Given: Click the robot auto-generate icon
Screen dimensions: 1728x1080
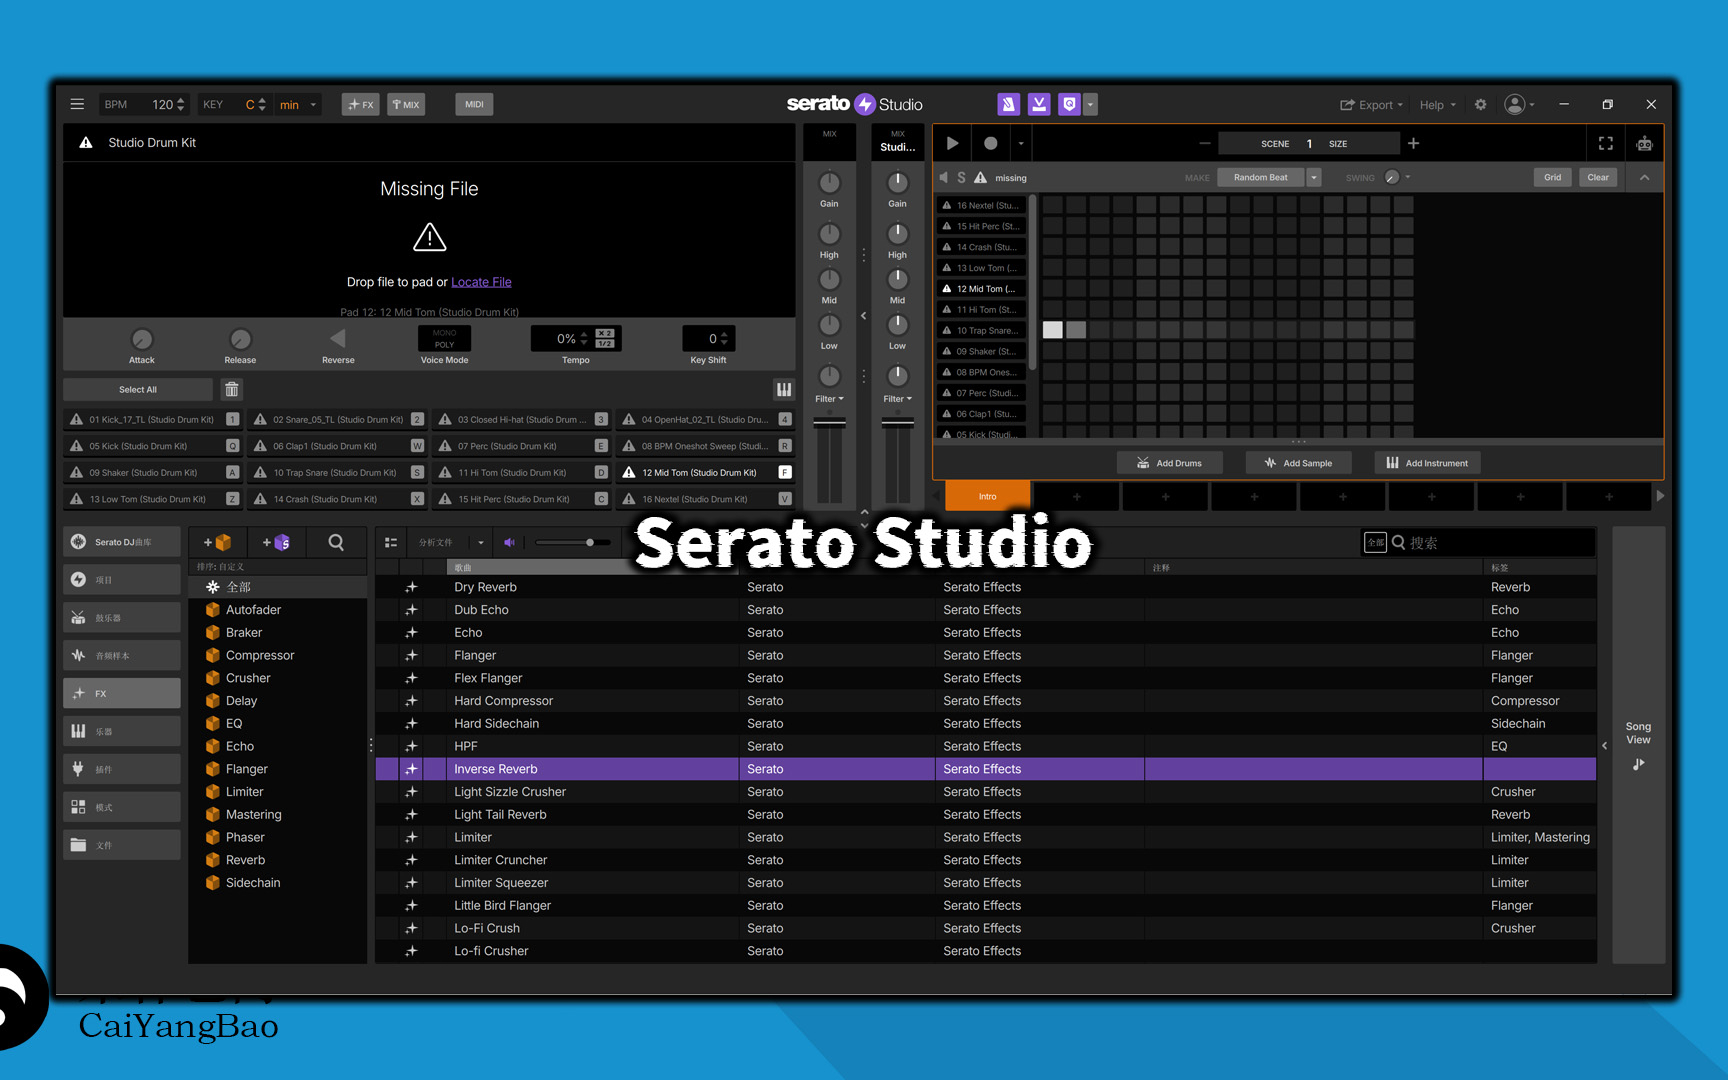Looking at the screenshot, I should click(x=1644, y=144).
